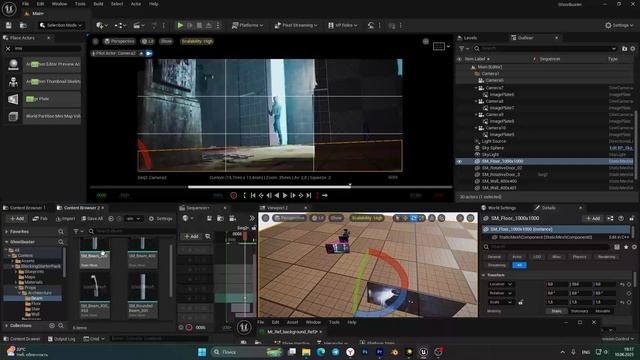Select the SM_Rounded Beam asset thumbnail
640x360 pixels.
coord(143,295)
